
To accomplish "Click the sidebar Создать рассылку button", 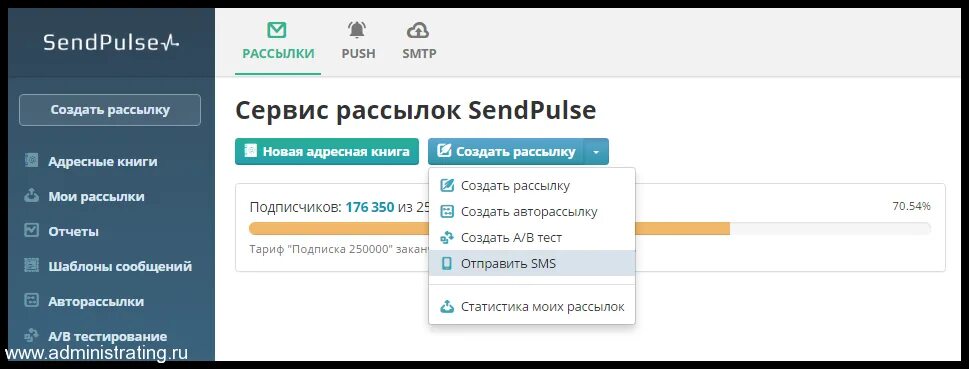I will pos(110,110).
